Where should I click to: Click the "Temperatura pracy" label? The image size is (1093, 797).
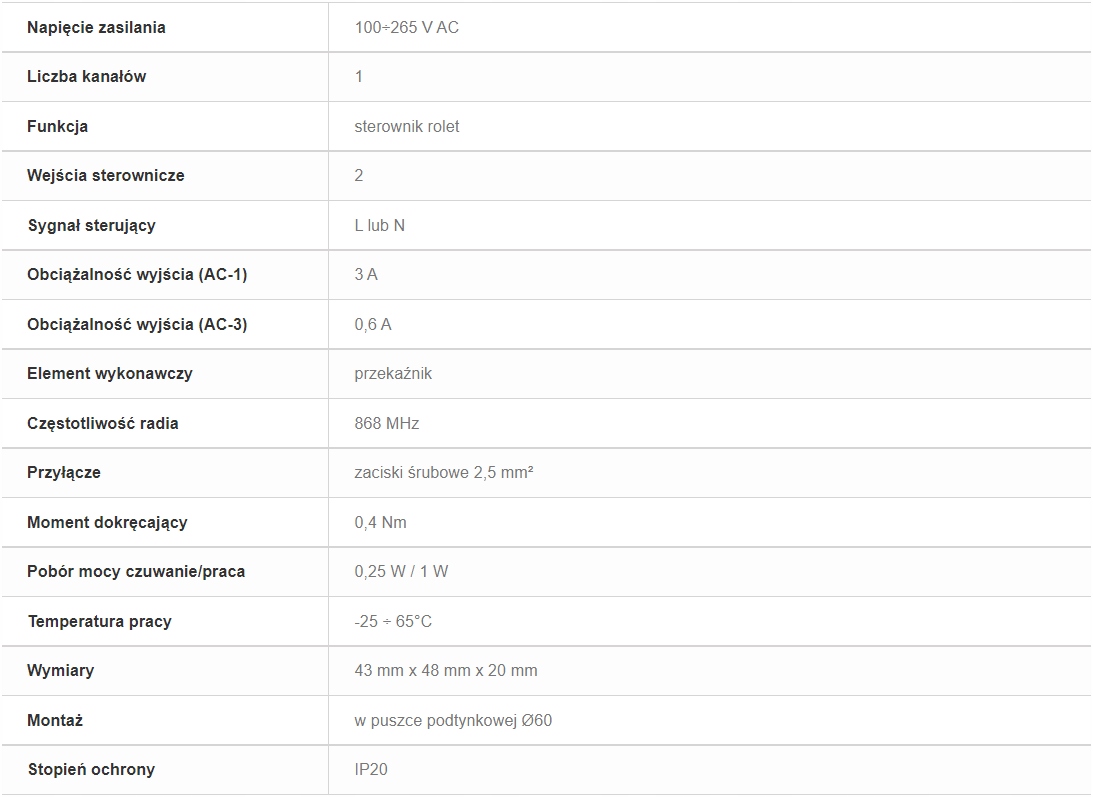[x=99, y=621]
